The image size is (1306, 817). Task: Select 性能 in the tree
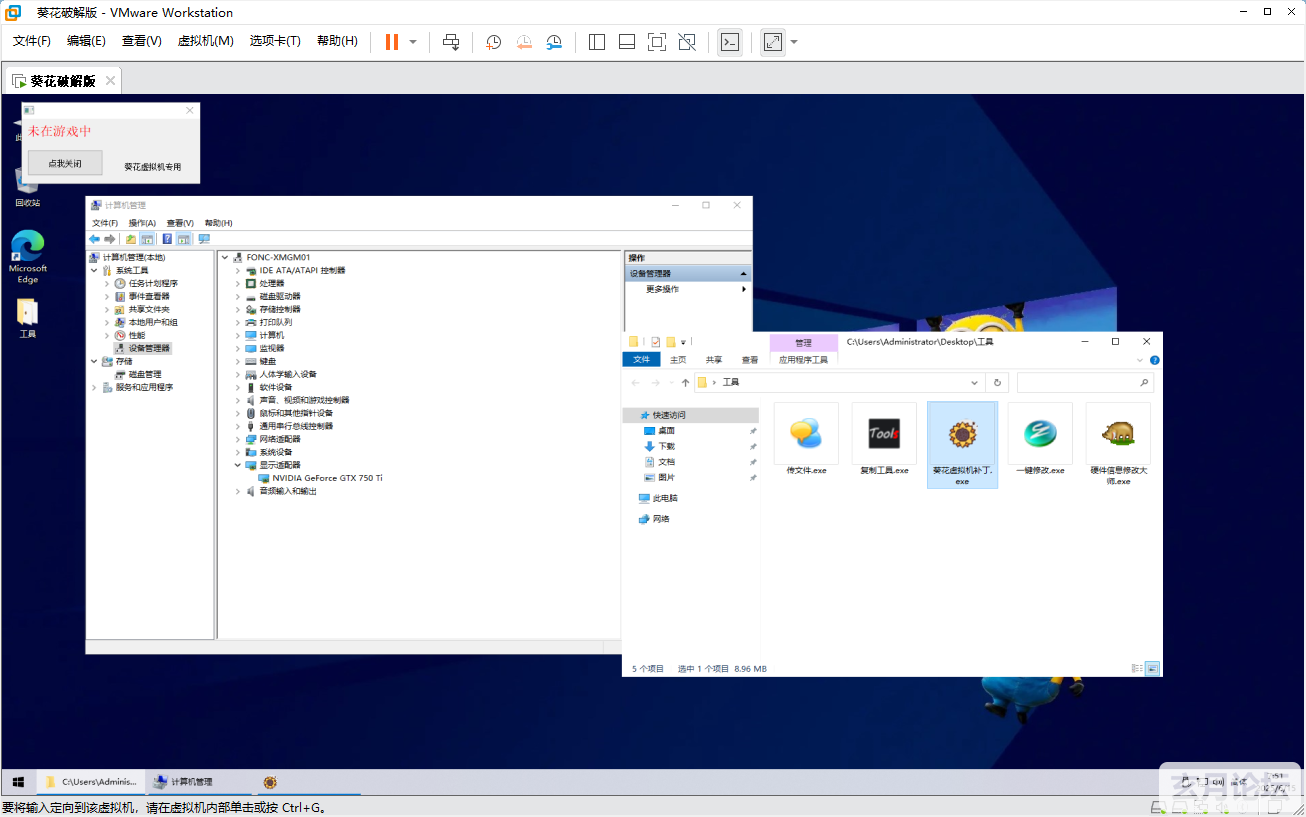point(136,335)
